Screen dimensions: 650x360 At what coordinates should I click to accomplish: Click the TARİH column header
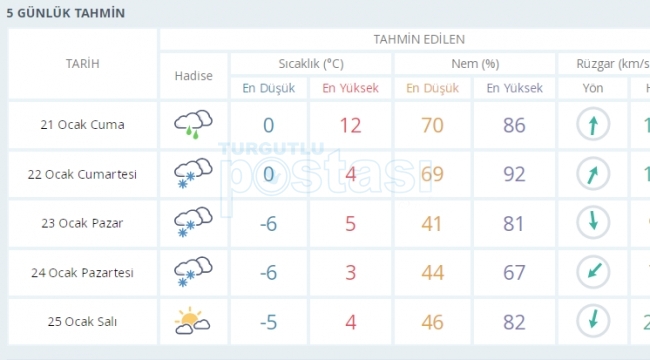(82, 64)
